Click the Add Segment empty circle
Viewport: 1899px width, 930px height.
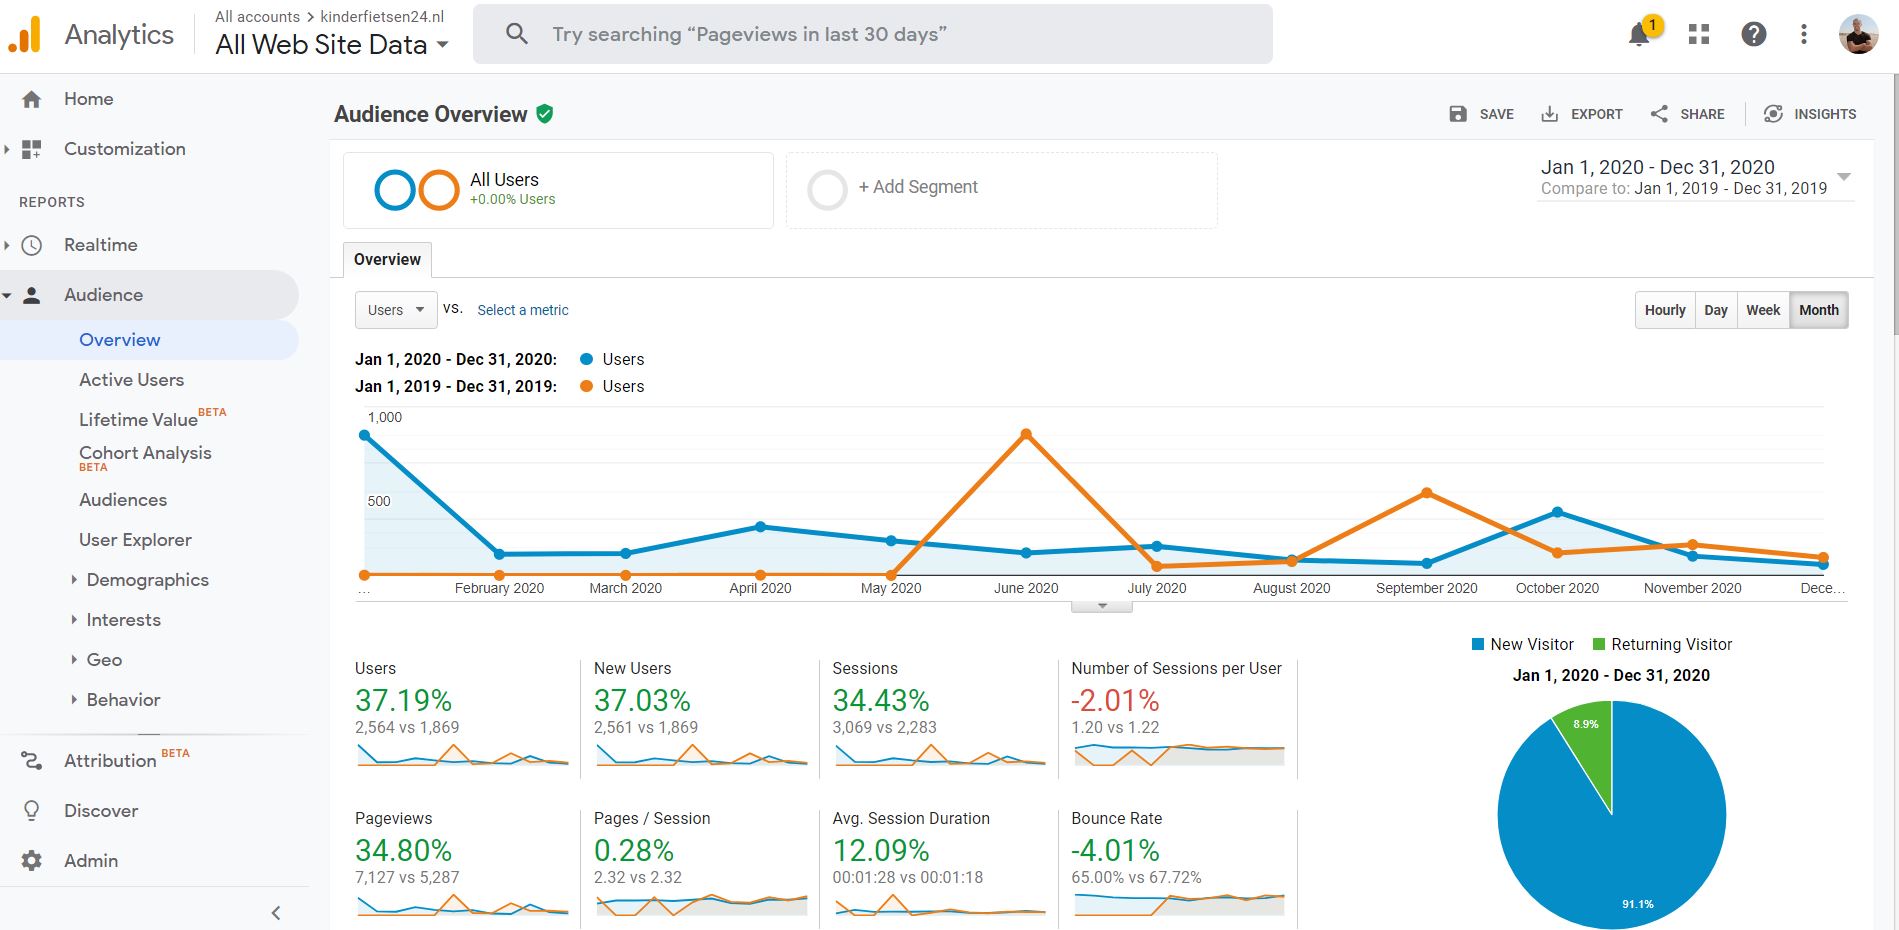827,190
